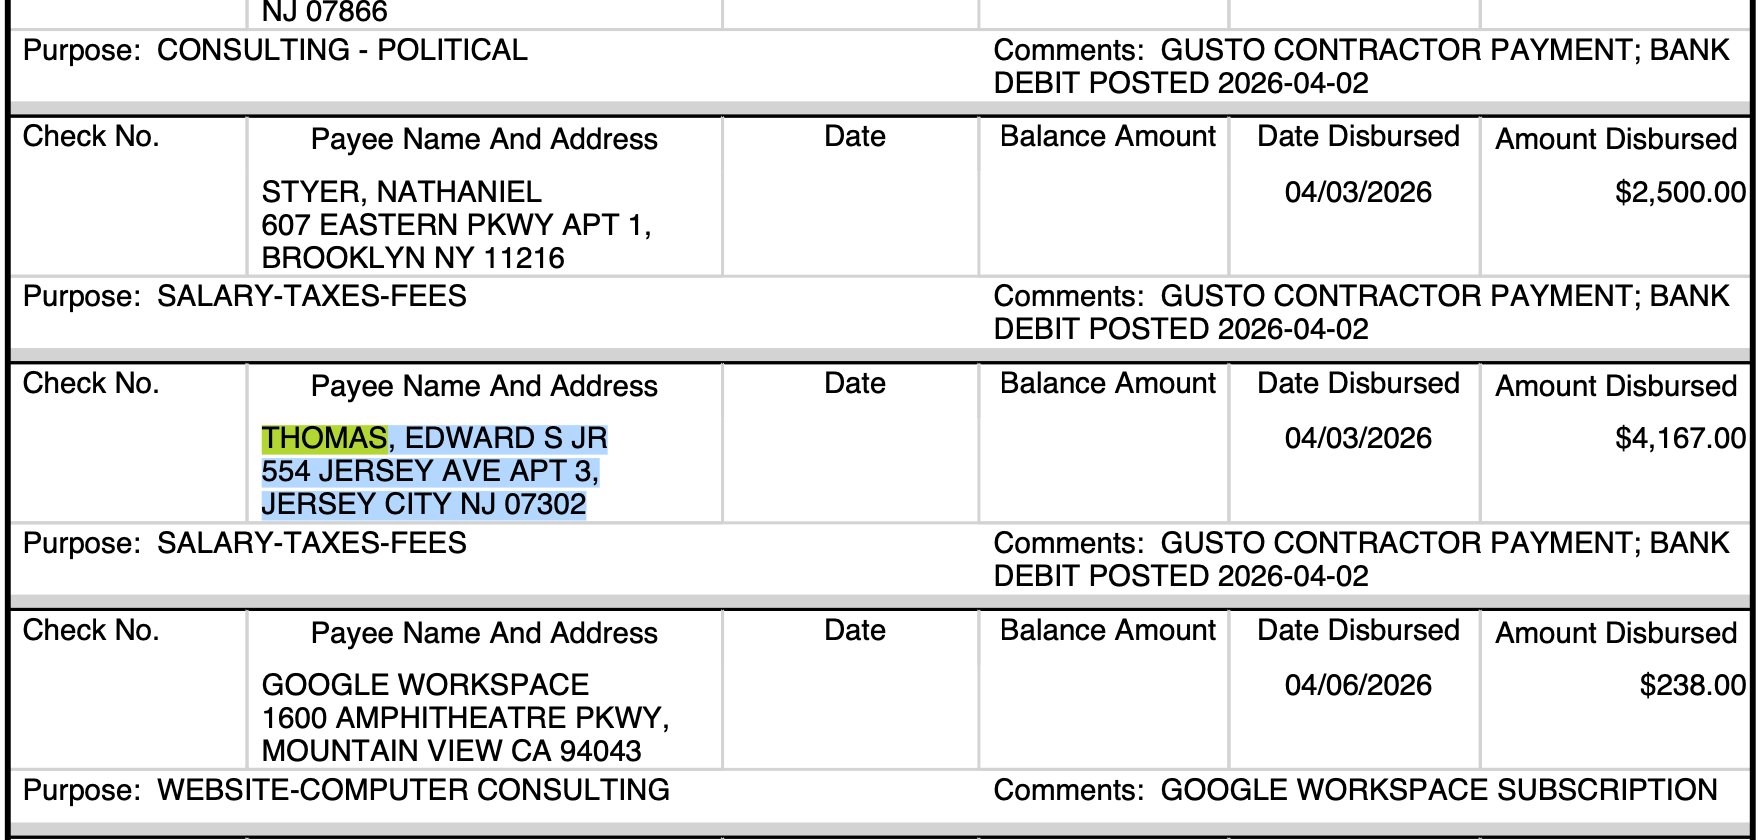The height and width of the screenshot is (840, 1762).
Task: Click 1600 AMPHITHEATRE PKWY address line
Action: click(x=465, y=718)
